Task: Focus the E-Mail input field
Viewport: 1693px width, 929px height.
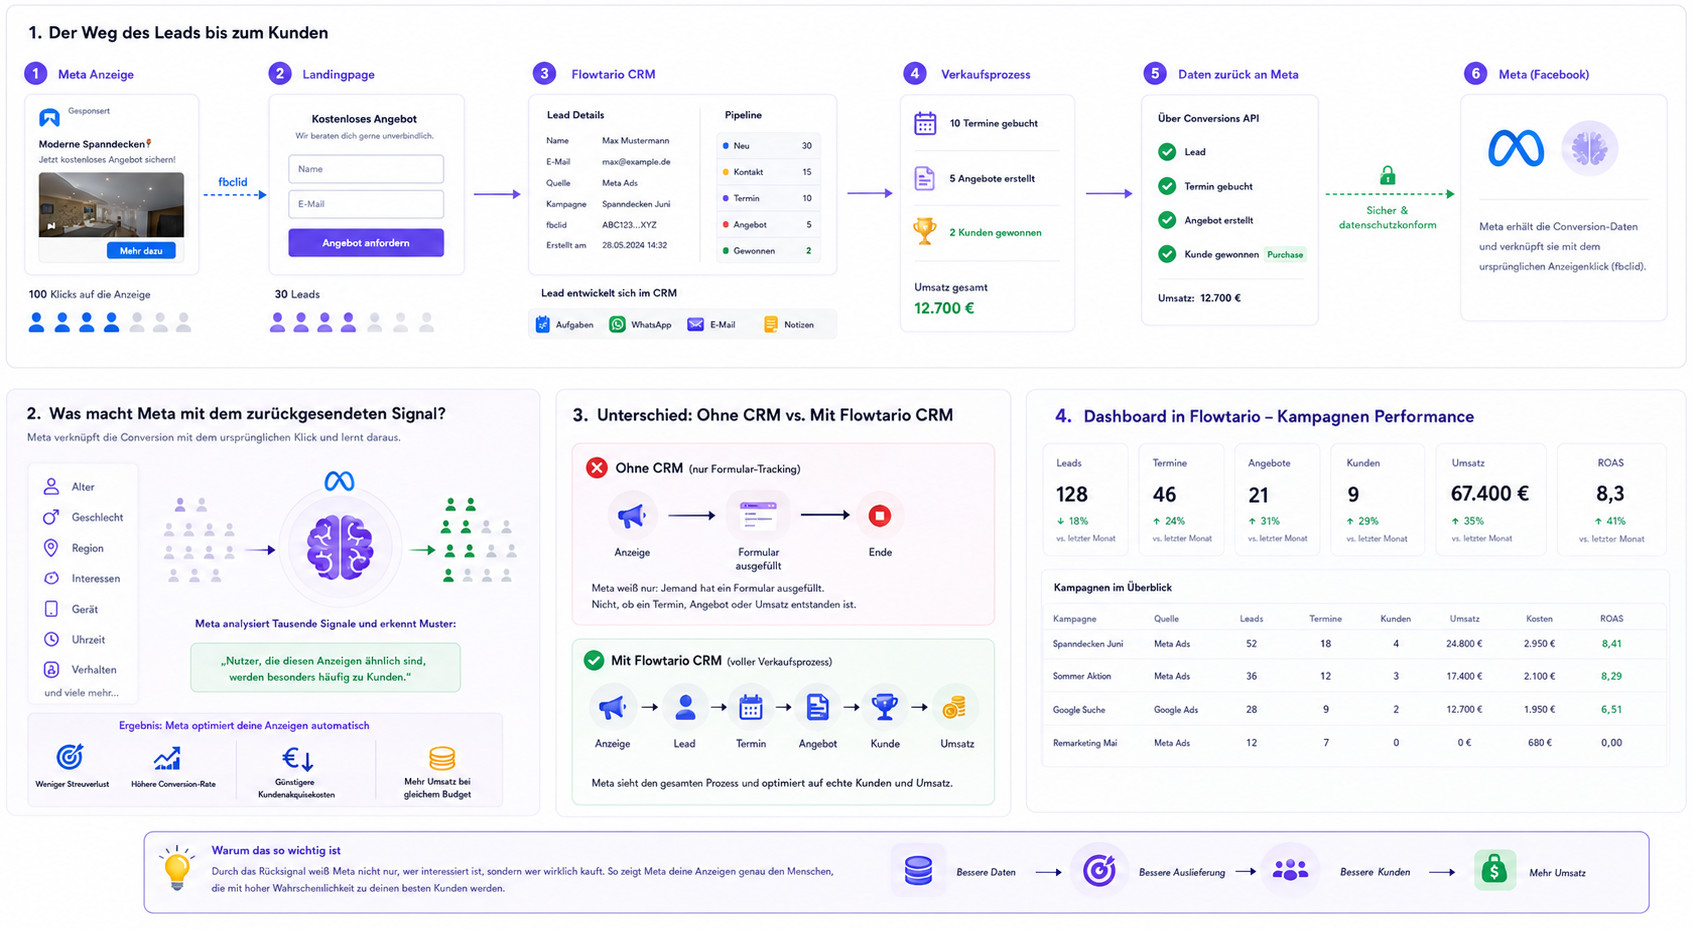Action: point(366,204)
